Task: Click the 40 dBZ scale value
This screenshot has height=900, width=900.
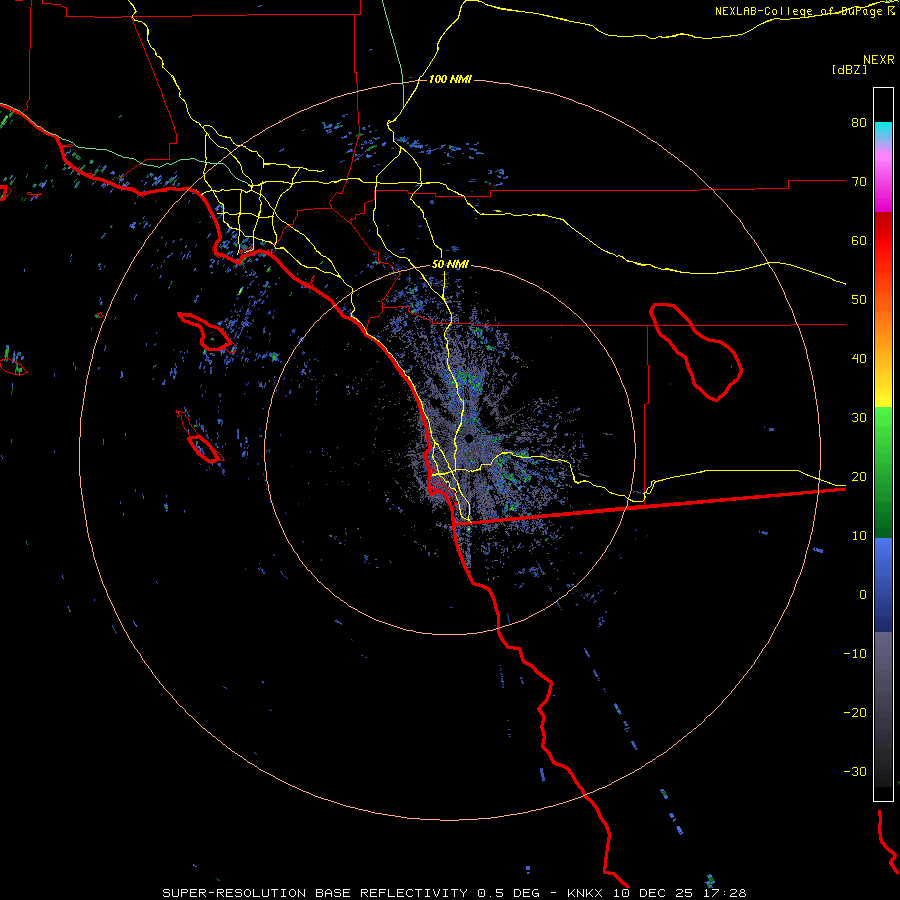Action: tap(859, 359)
